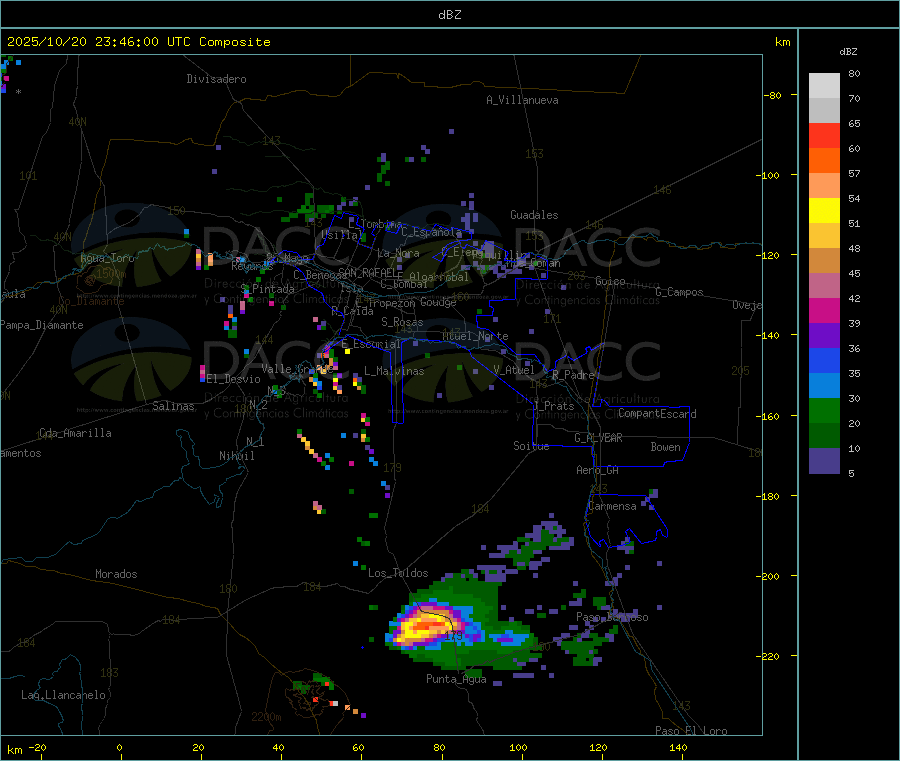Click the Morados map label
Screen dimensions: 900x761
pos(116,574)
